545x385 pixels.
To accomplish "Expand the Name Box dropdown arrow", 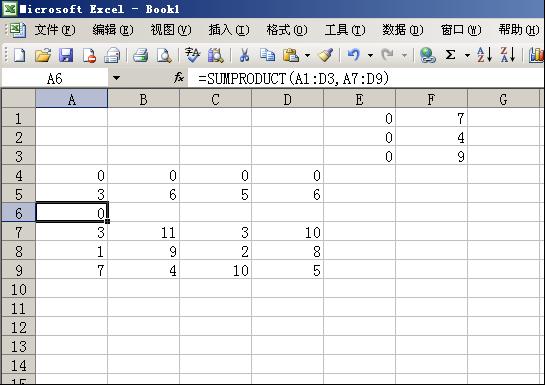I will pos(116,78).
